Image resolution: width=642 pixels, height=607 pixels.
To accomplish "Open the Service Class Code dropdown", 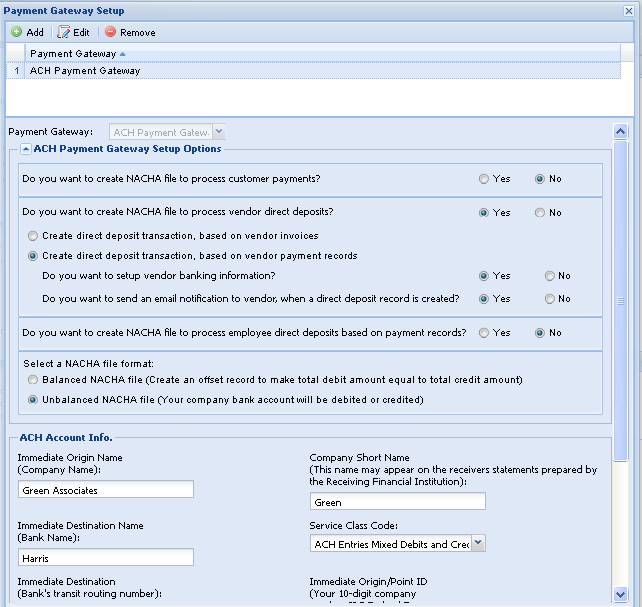I will click(x=478, y=544).
